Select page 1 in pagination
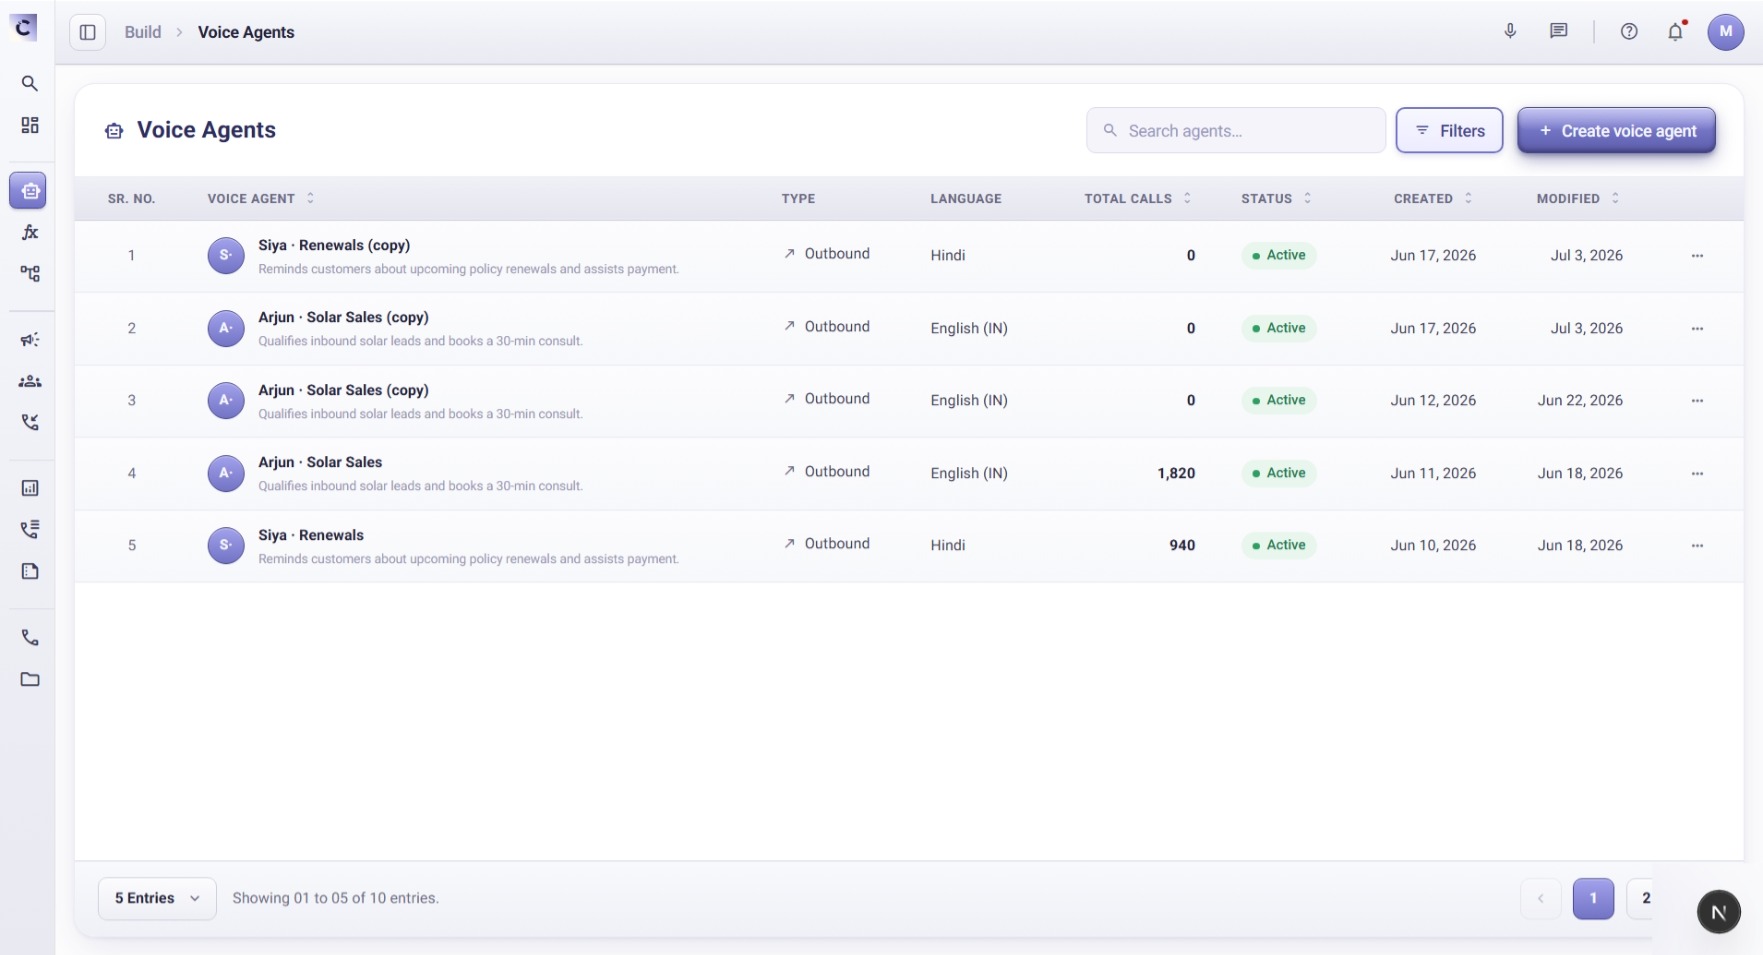Screen dimensions: 1763x955 (1593, 898)
